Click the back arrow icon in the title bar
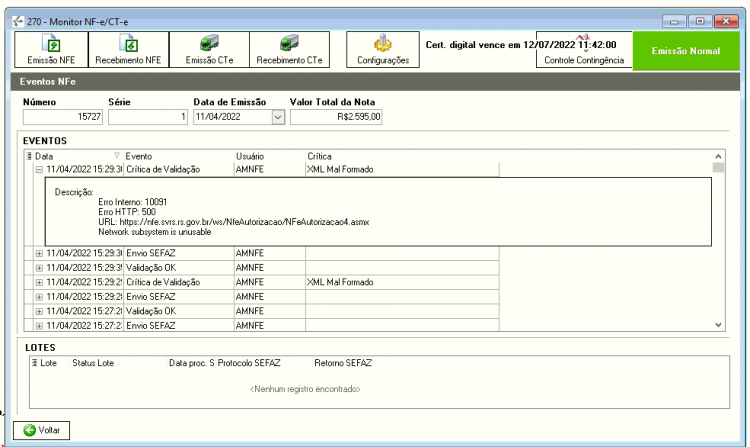 click(x=18, y=22)
